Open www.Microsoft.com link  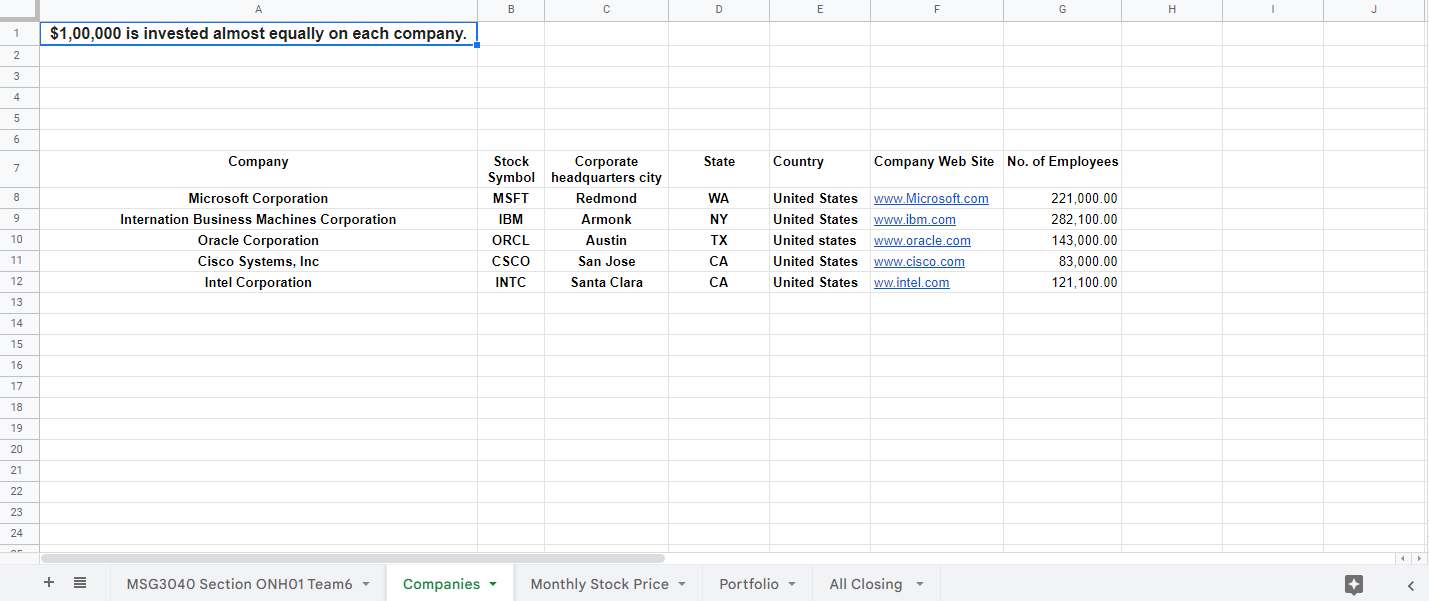[931, 199]
